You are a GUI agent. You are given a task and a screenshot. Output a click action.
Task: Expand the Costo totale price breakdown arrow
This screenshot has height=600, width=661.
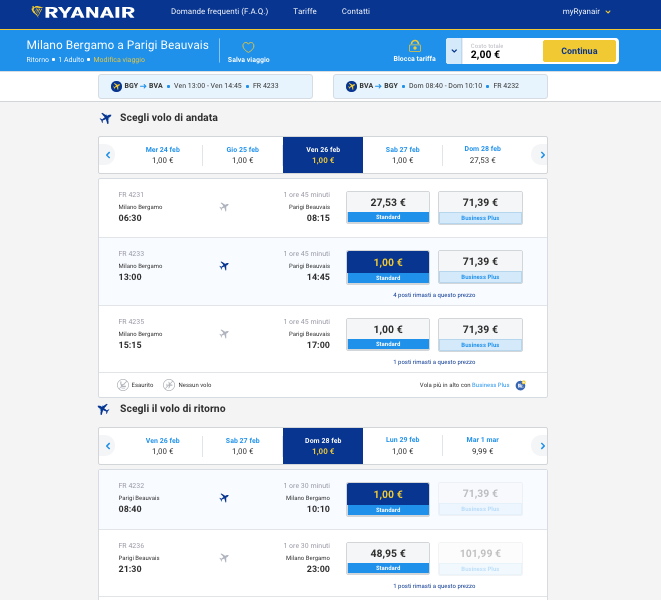tap(454, 51)
